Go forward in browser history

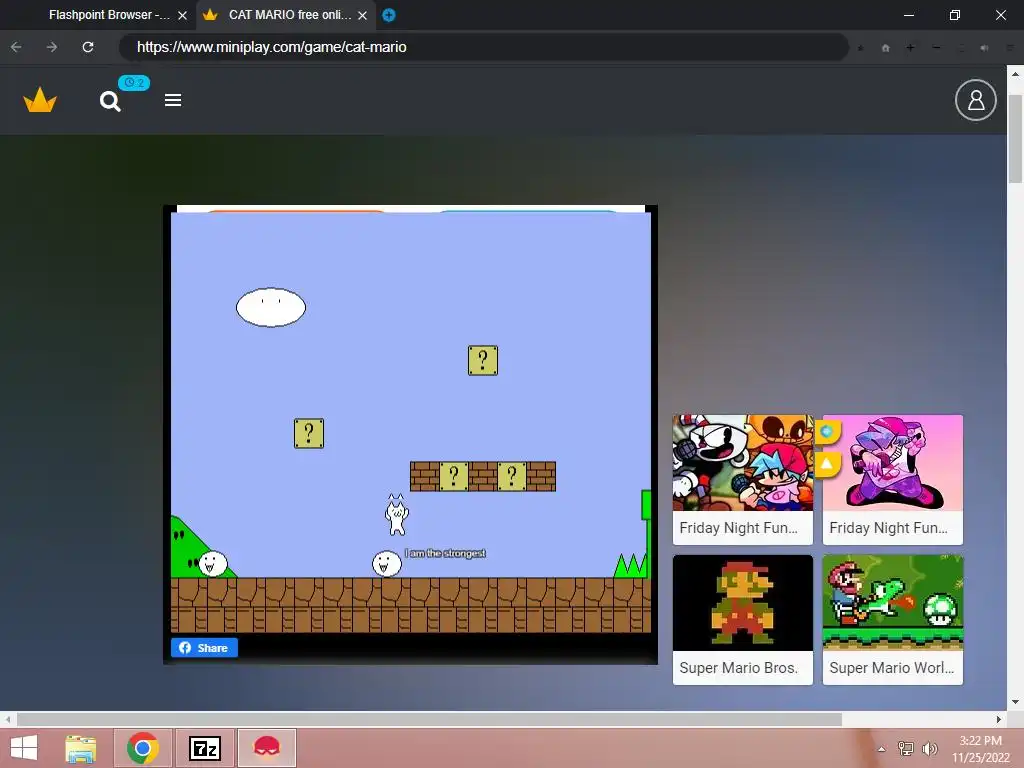pos(52,47)
